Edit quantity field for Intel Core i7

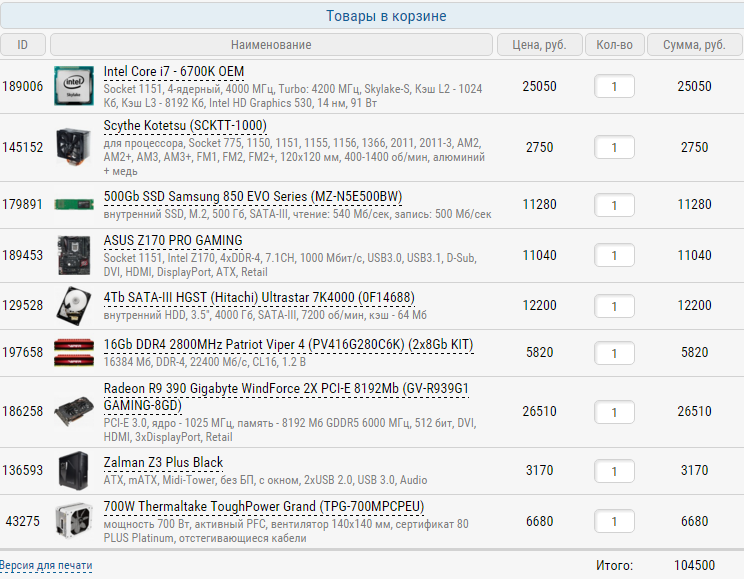[614, 86]
